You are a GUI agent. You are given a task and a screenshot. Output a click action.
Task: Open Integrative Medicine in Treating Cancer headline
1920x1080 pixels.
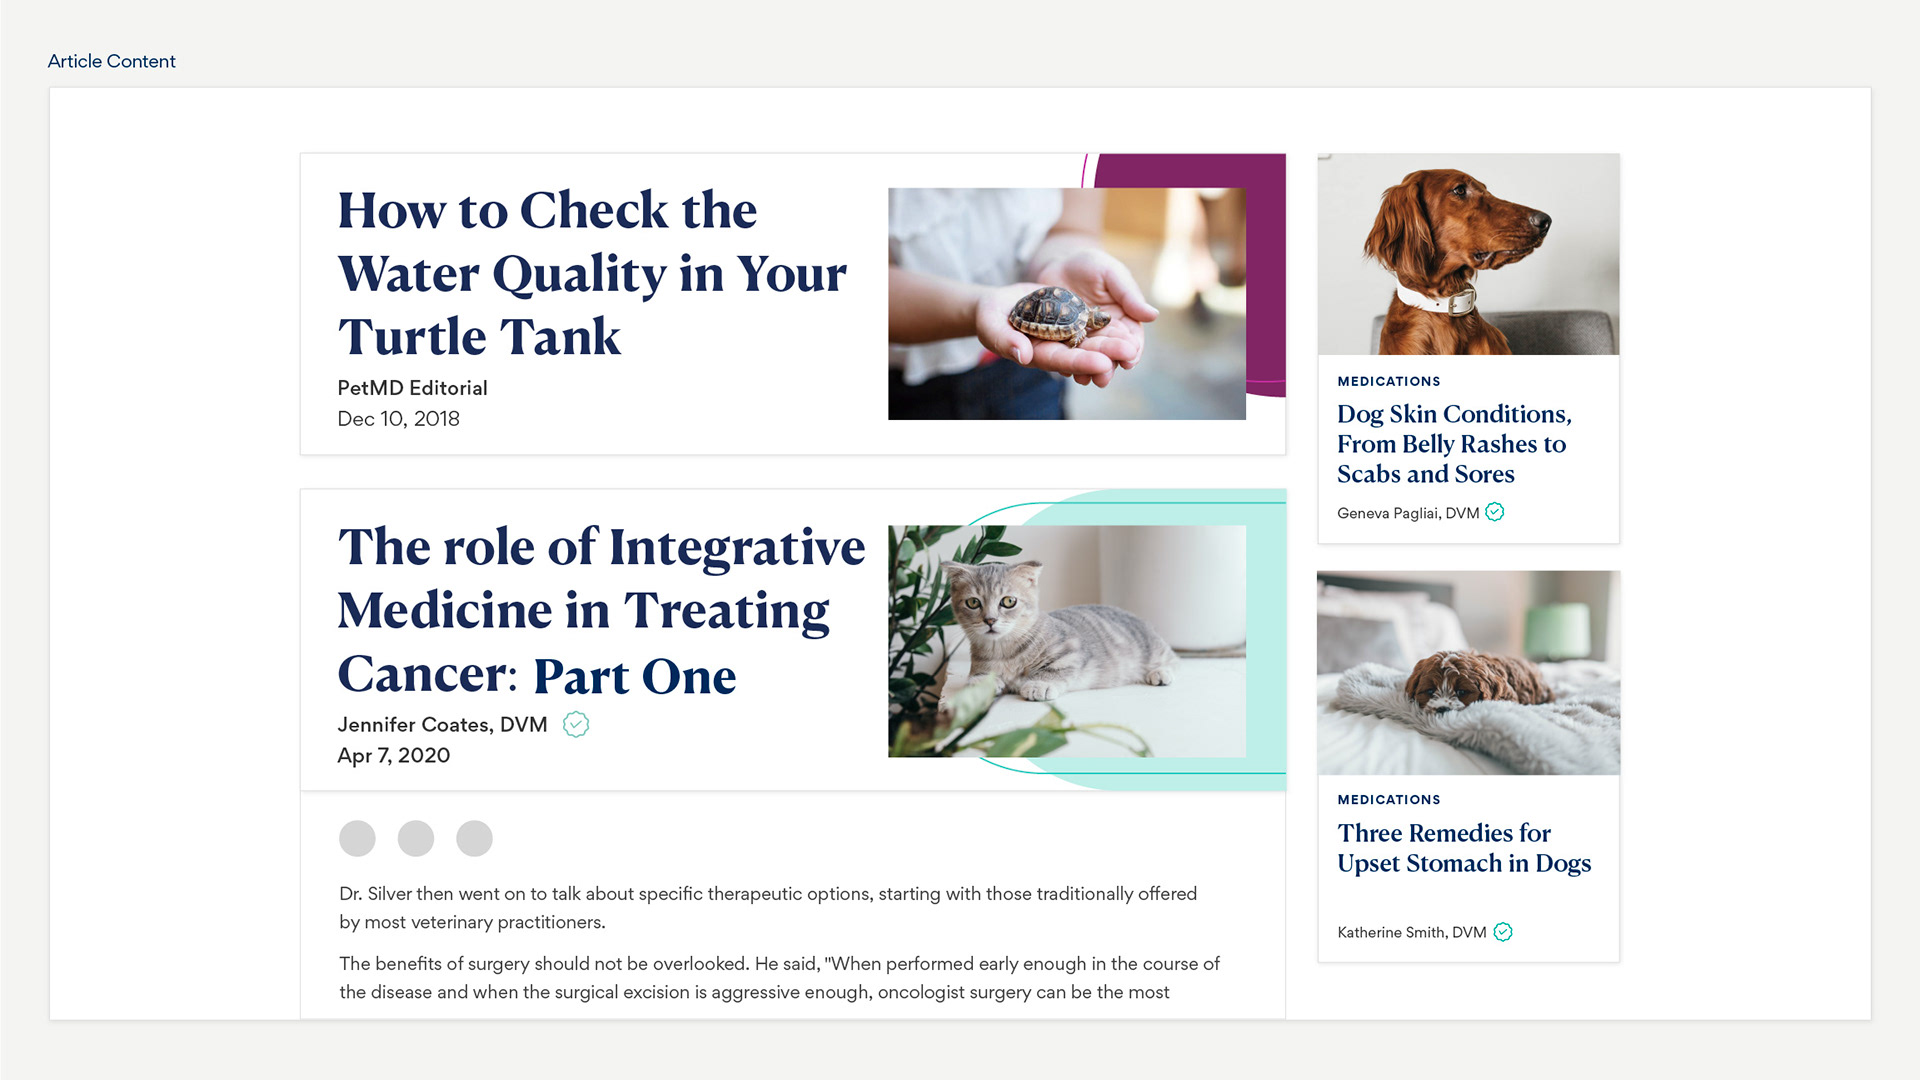[x=601, y=610]
